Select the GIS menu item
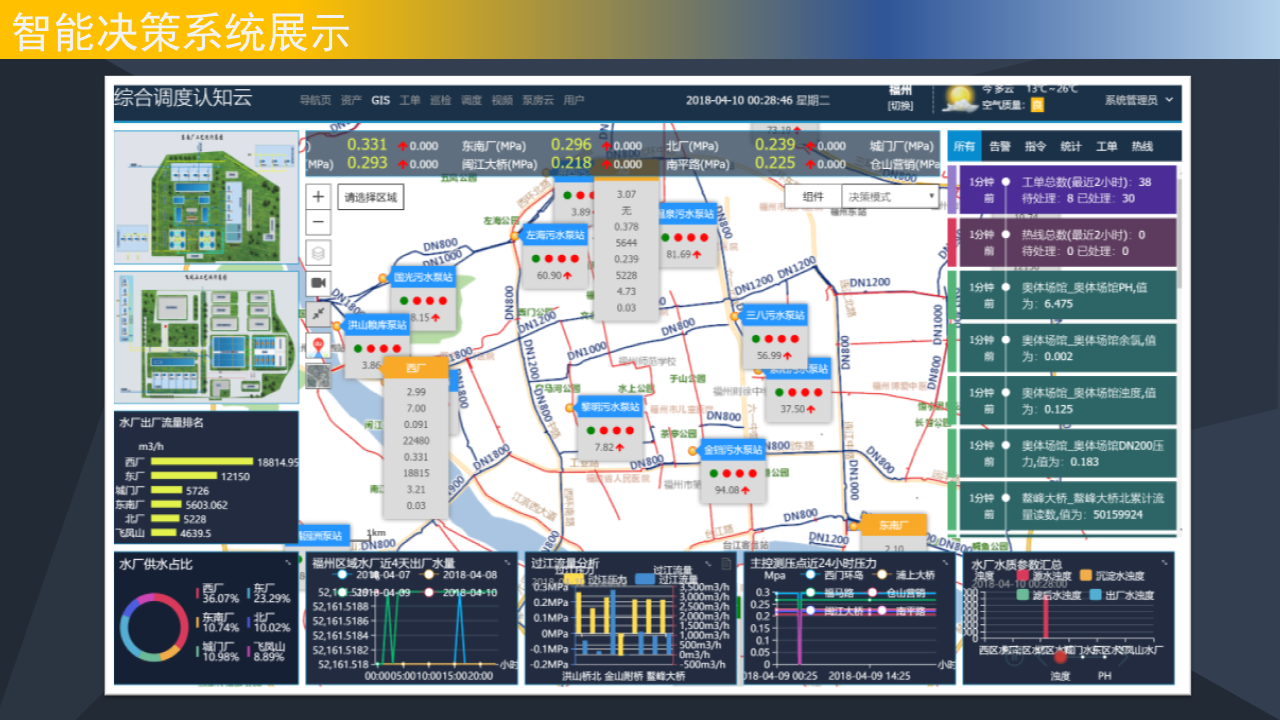The height and width of the screenshot is (720, 1280). [x=380, y=100]
